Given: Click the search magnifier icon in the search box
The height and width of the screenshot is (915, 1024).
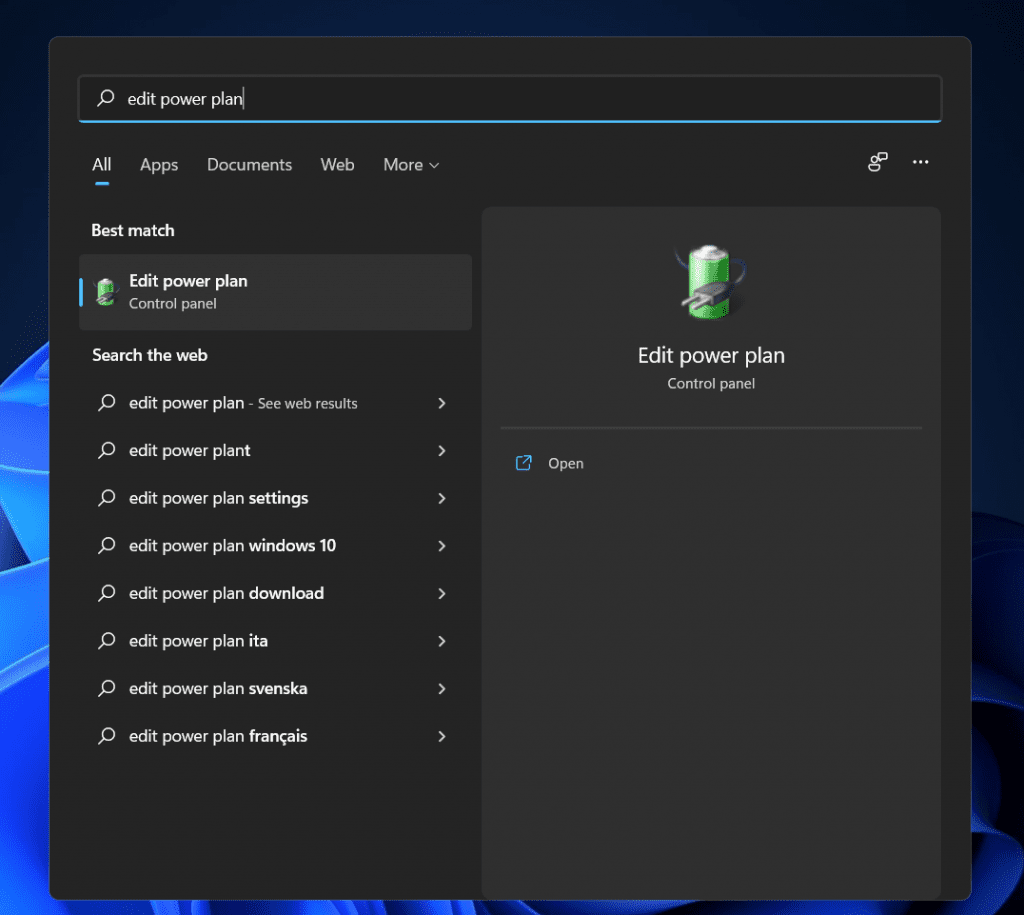Looking at the screenshot, I should coord(104,98).
